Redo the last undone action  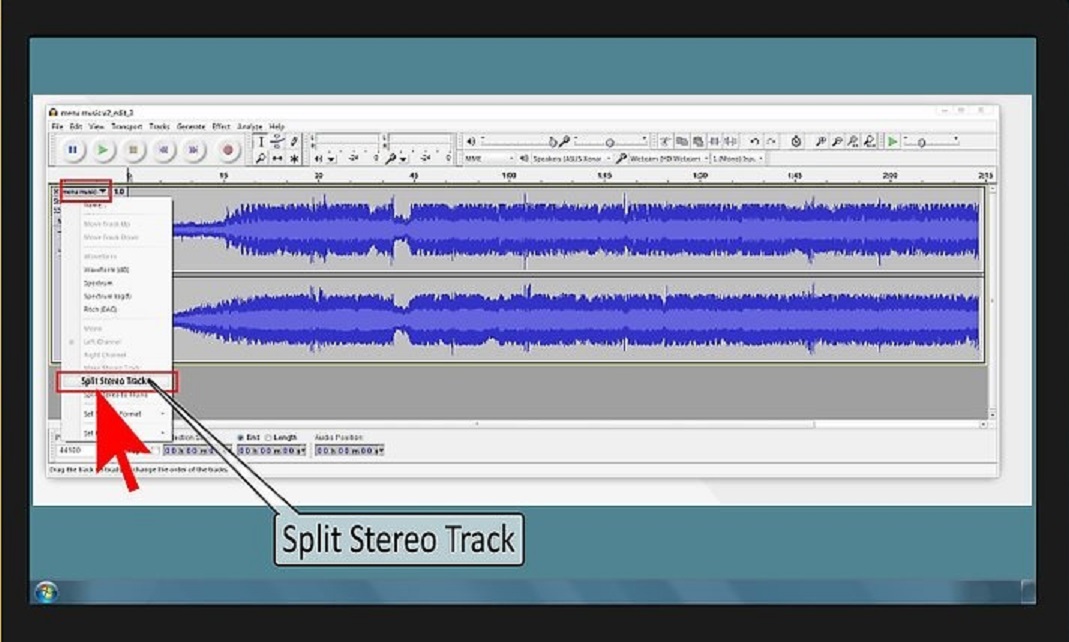pos(771,142)
